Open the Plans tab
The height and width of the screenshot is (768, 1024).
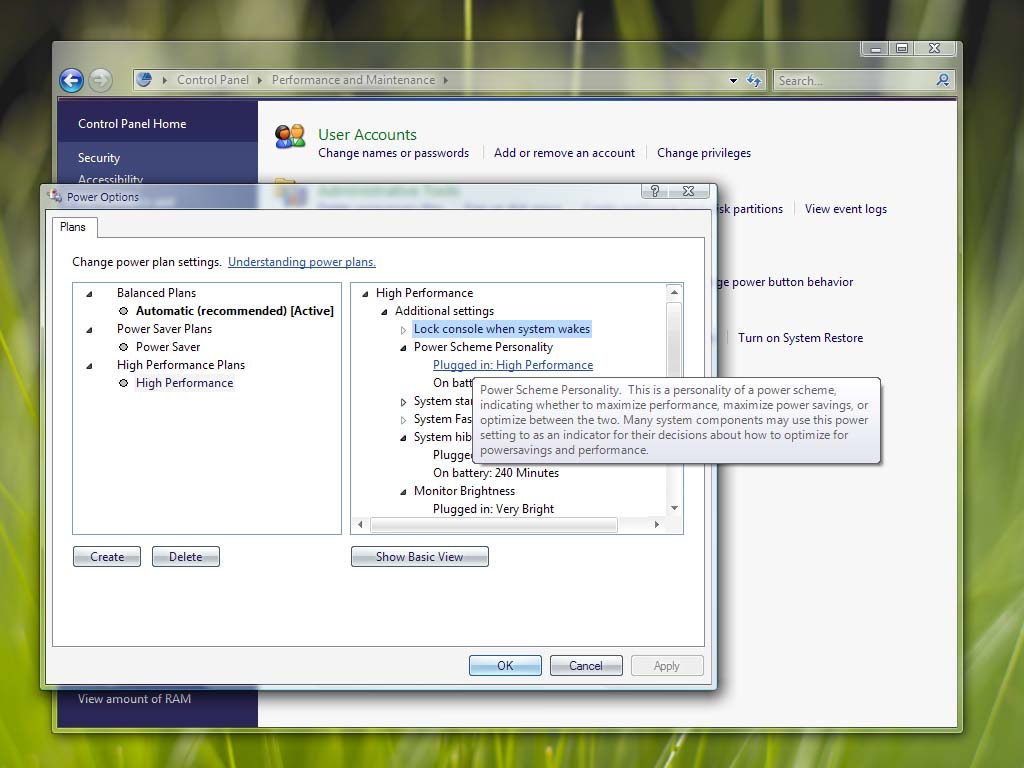click(72, 227)
